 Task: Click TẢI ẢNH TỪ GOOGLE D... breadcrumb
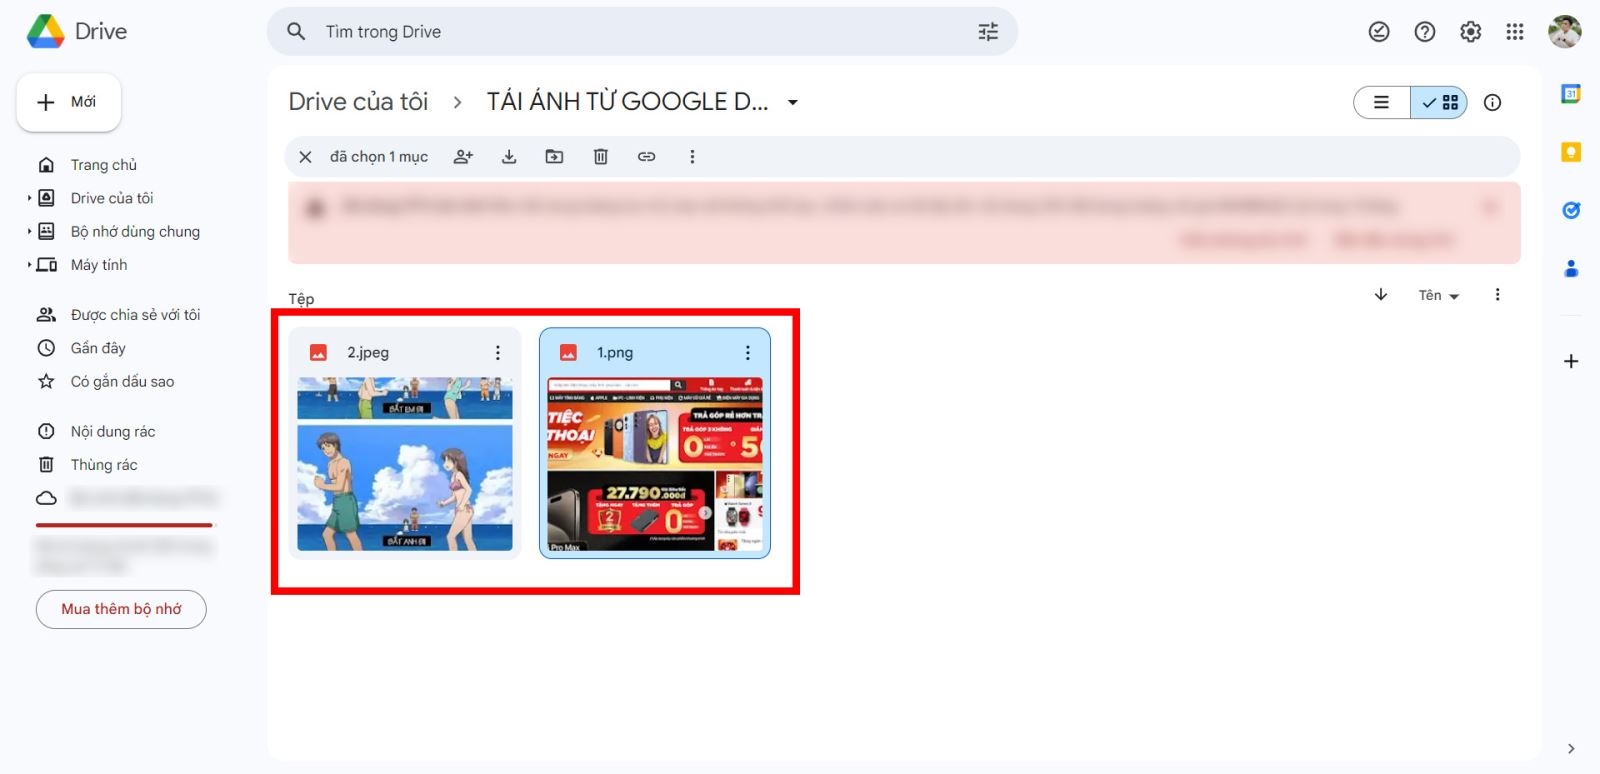point(627,102)
